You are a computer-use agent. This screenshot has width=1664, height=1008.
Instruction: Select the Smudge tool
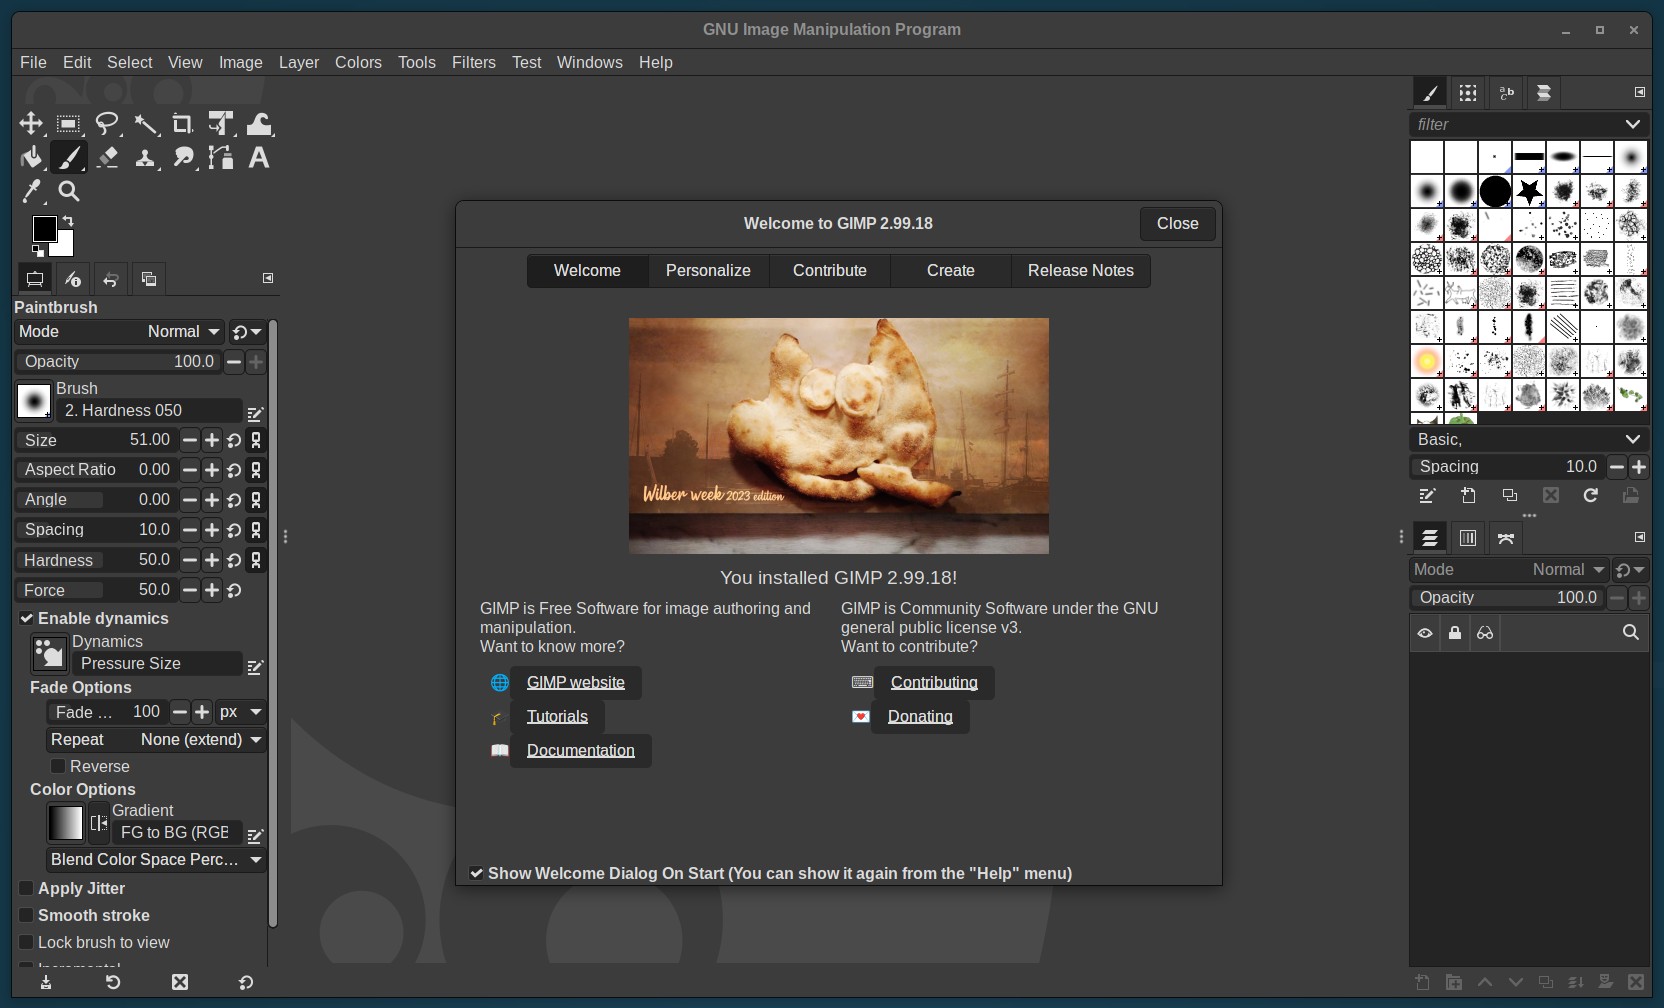tap(183, 158)
